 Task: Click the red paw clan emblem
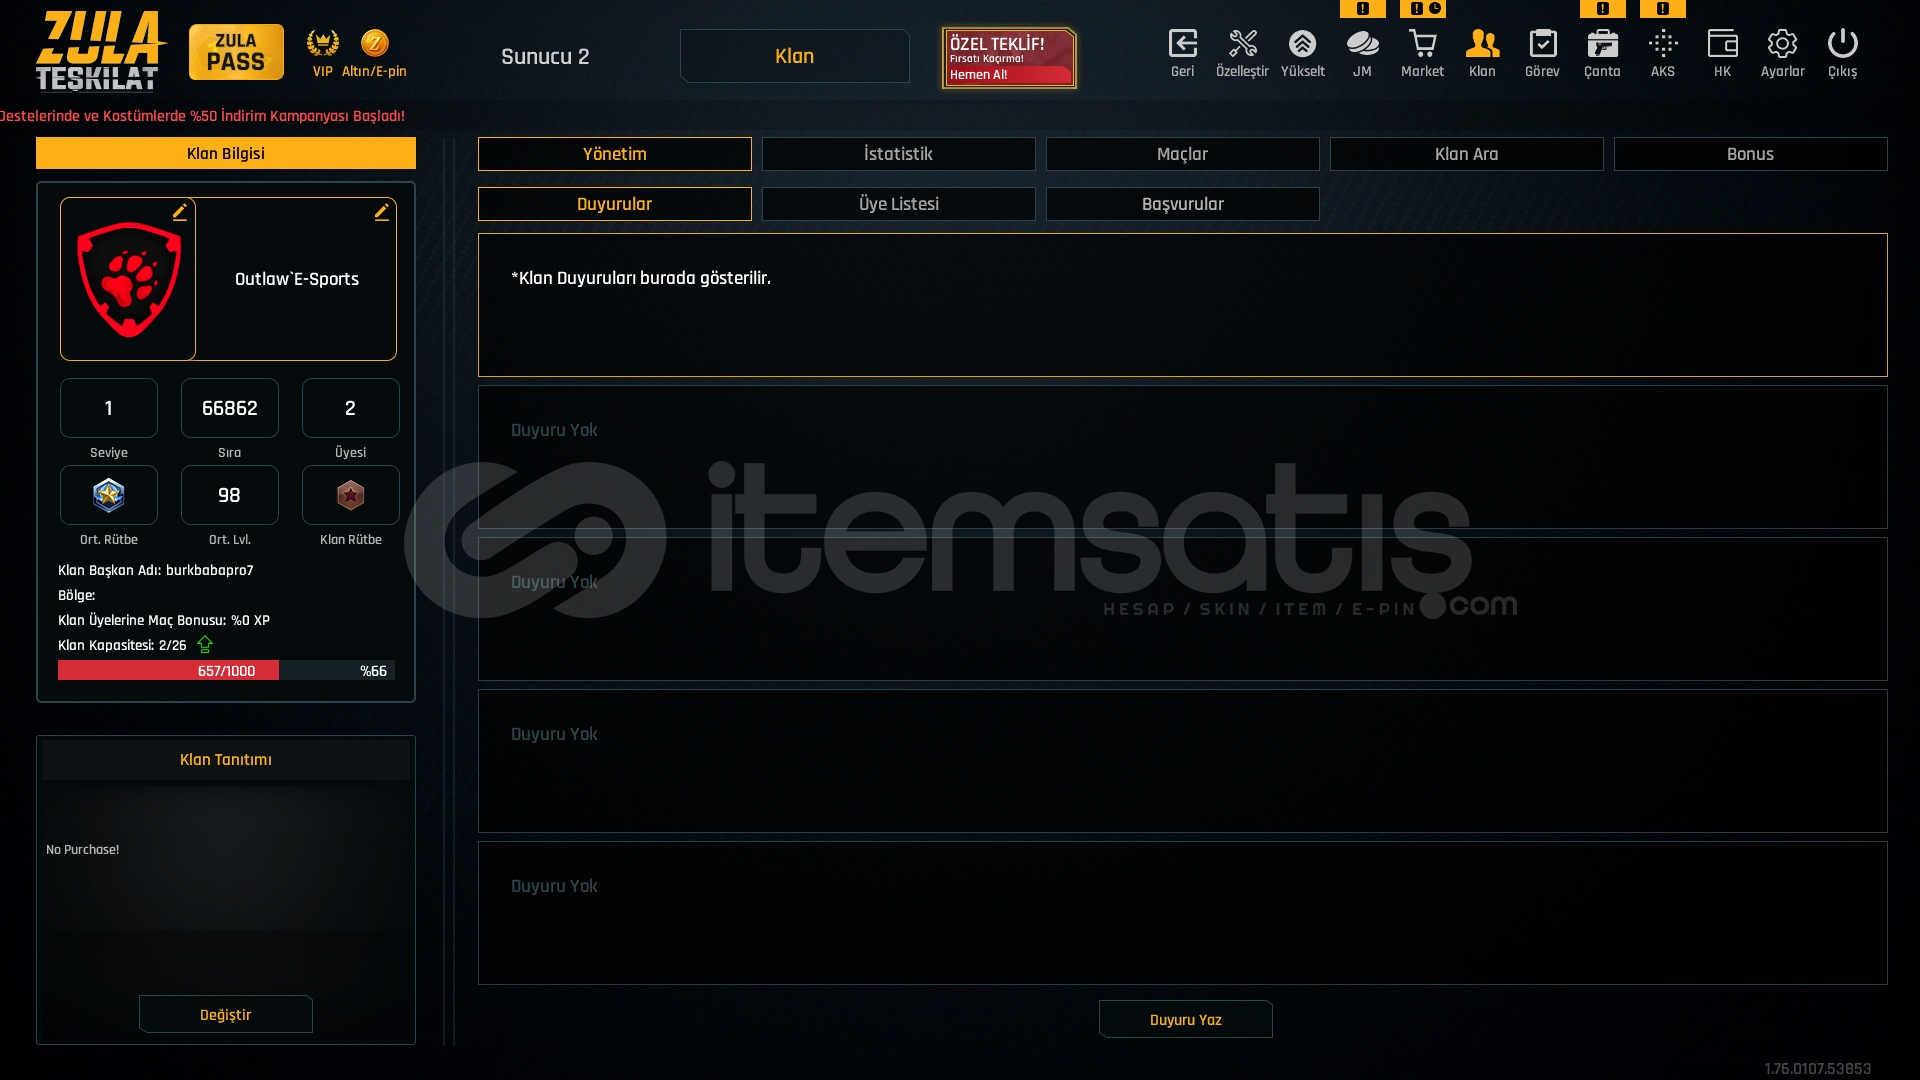[129, 279]
